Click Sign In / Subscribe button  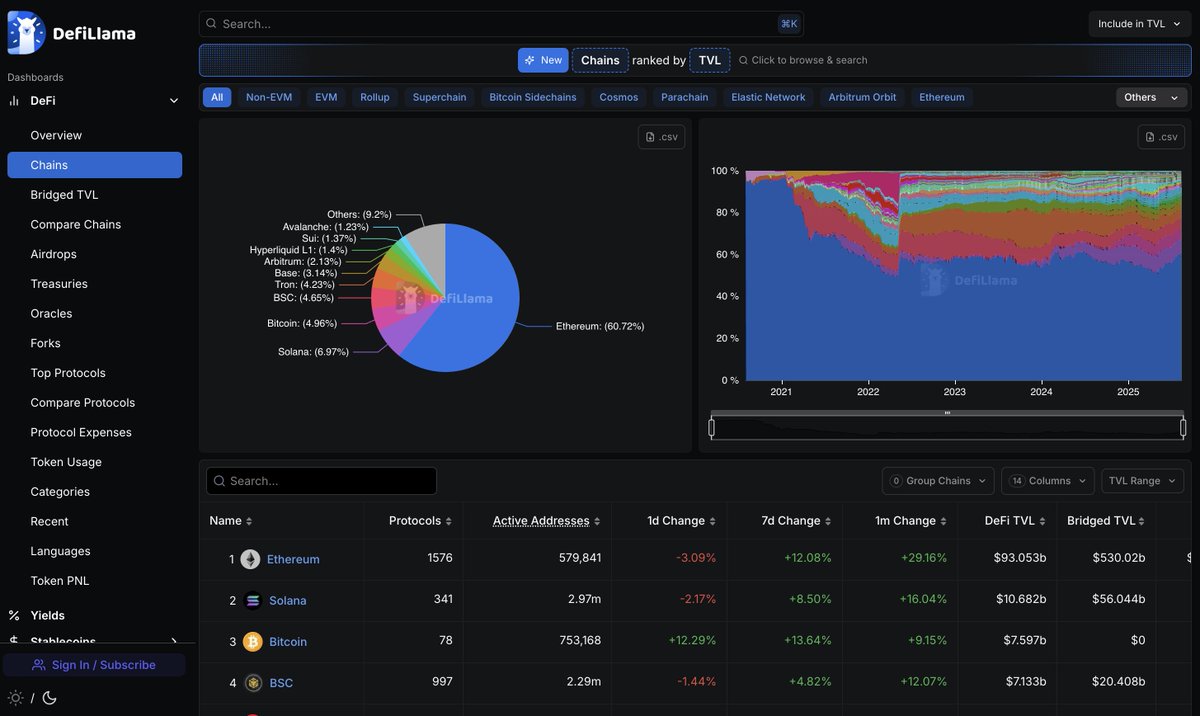coord(94,665)
